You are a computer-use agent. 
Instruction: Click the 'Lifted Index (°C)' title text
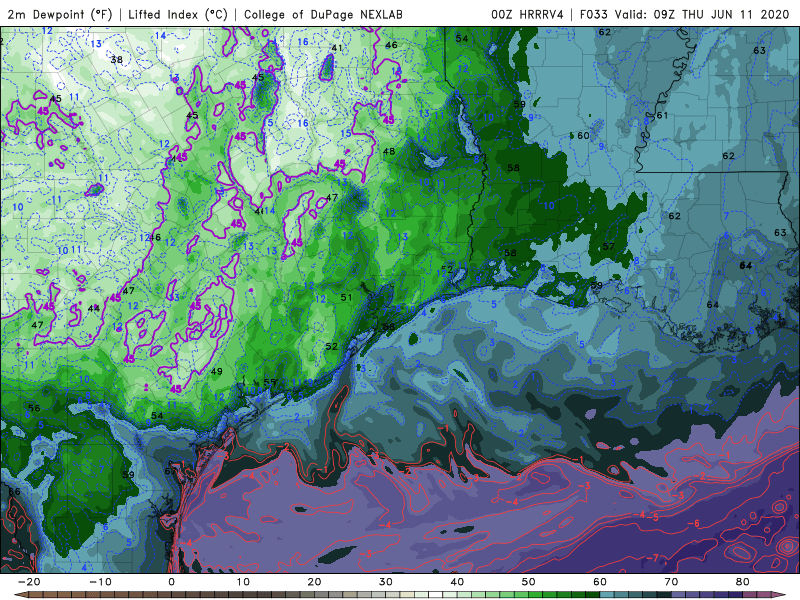178,15
